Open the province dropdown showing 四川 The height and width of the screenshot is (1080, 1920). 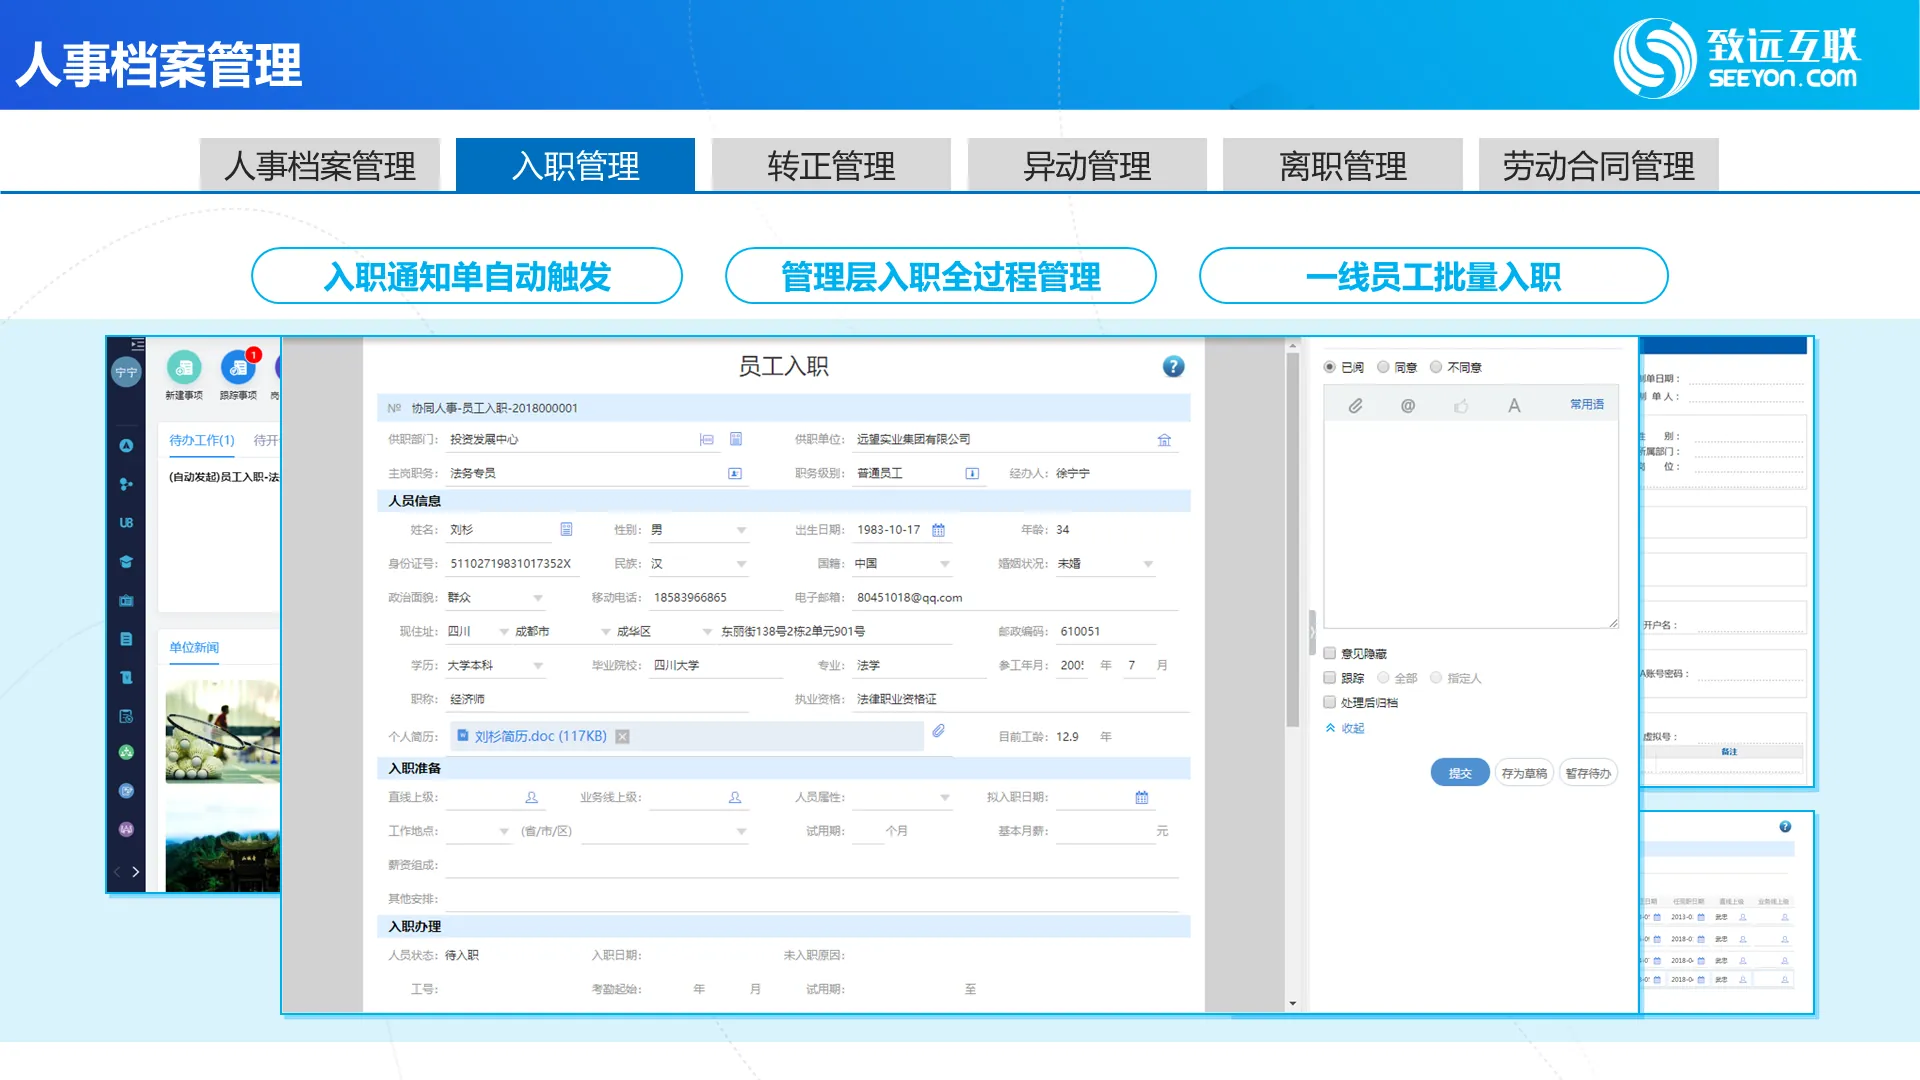[478, 632]
